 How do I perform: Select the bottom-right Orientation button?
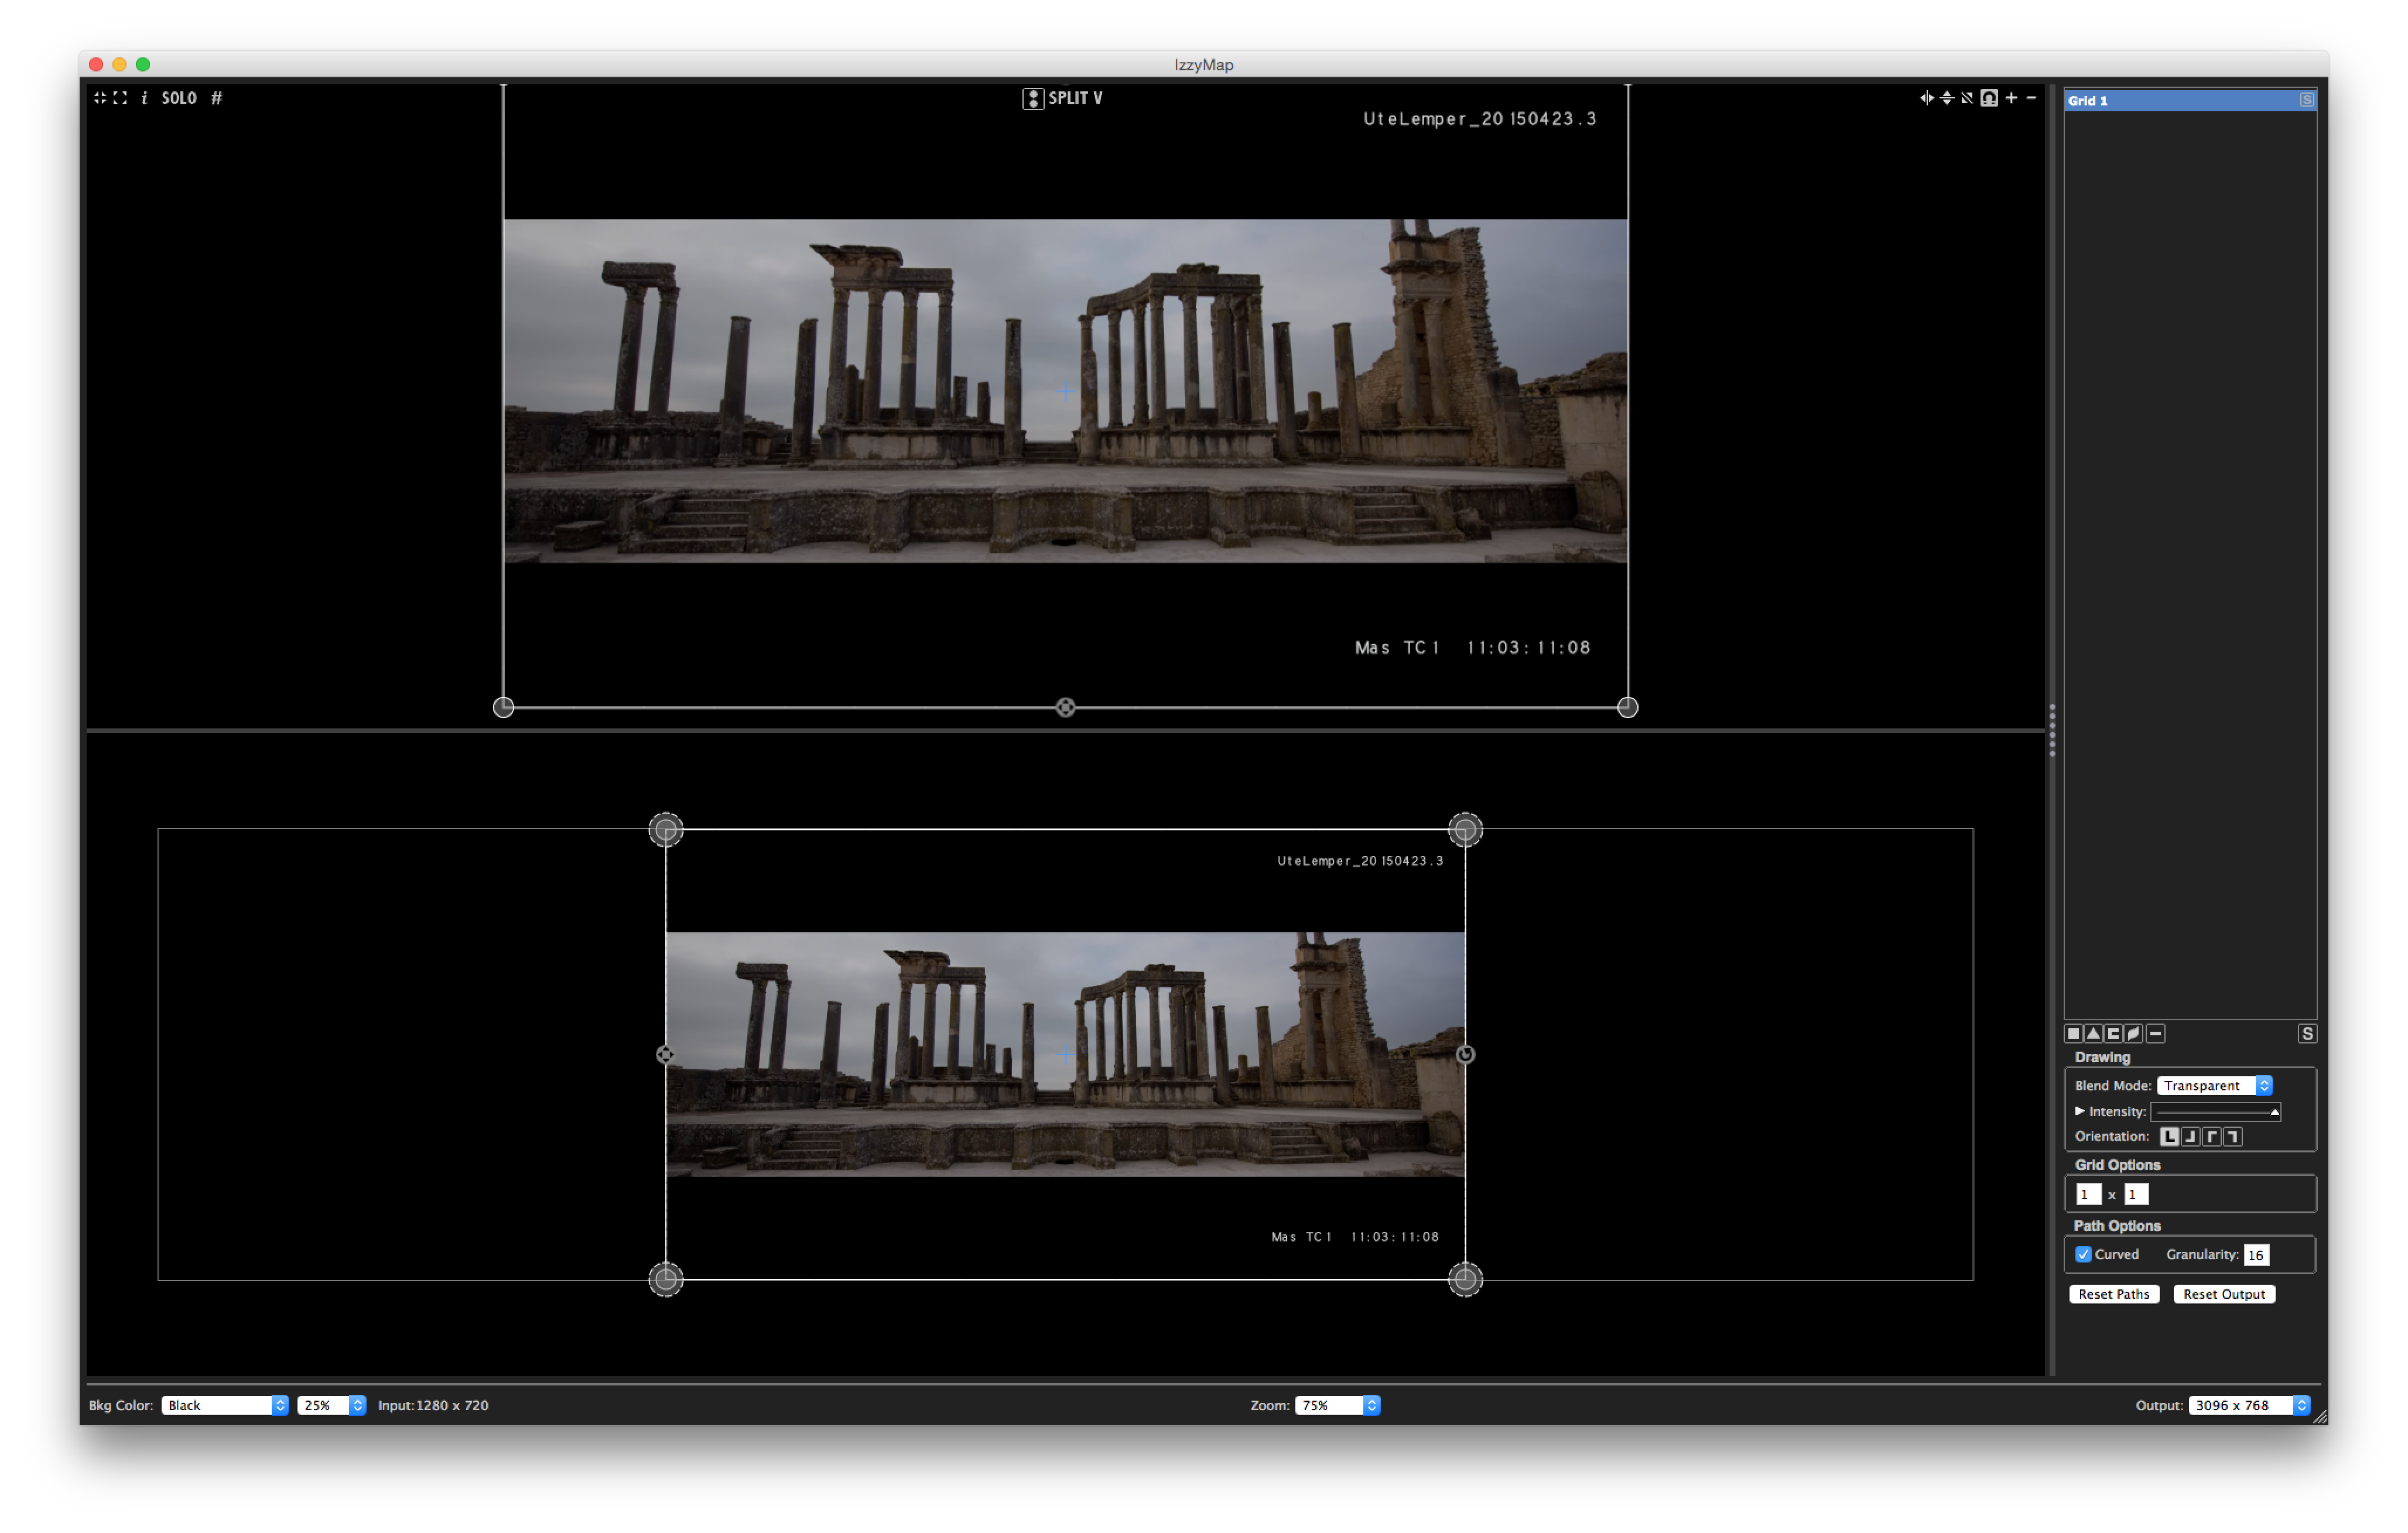point(2190,1136)
